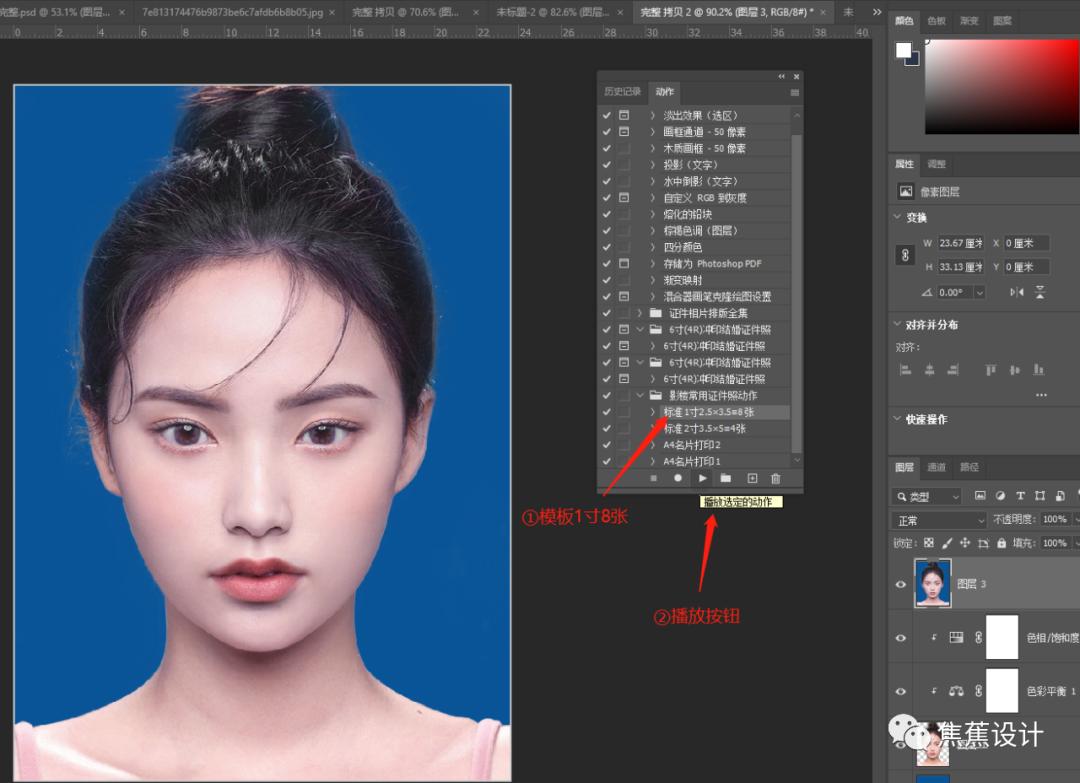Viewport: 1080px width, 783px height.
Task: Expand the A4名片打印1 action
Action: [655, 461]
